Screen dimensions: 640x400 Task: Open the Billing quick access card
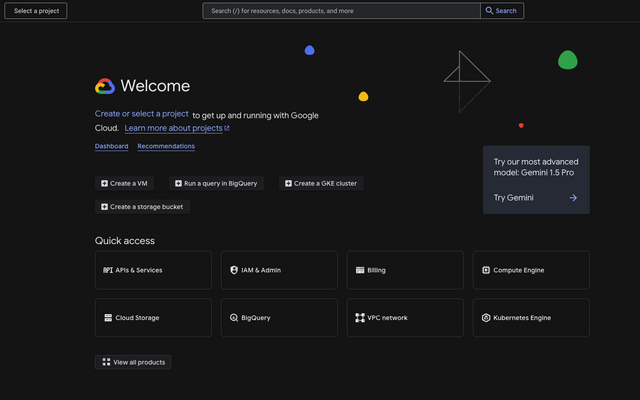[x=405, y=270]
